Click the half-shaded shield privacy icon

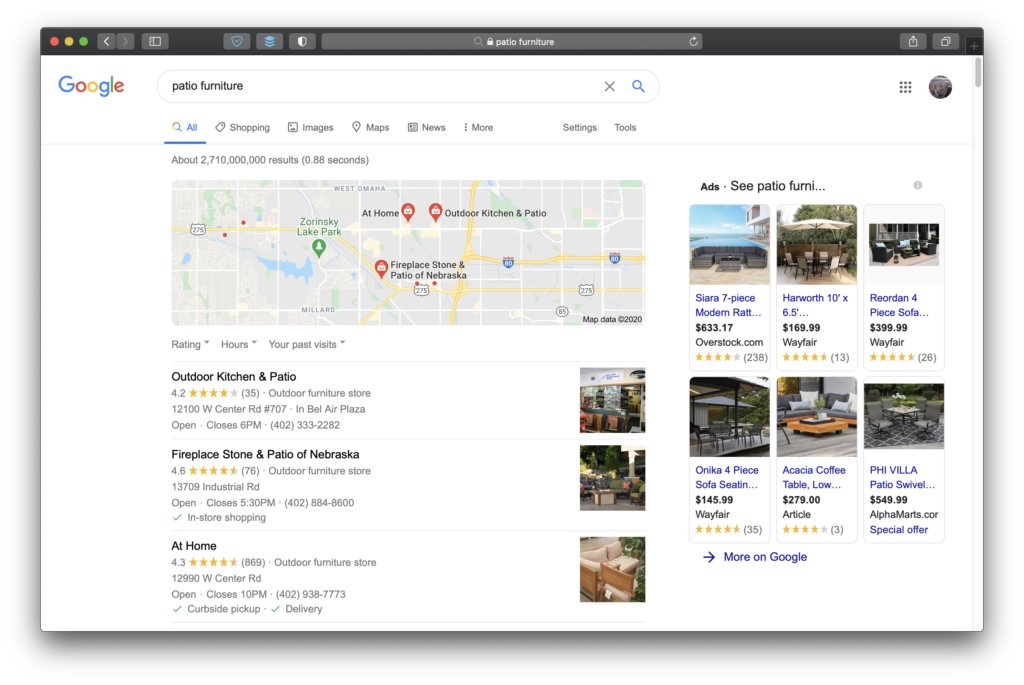point(302,41)
